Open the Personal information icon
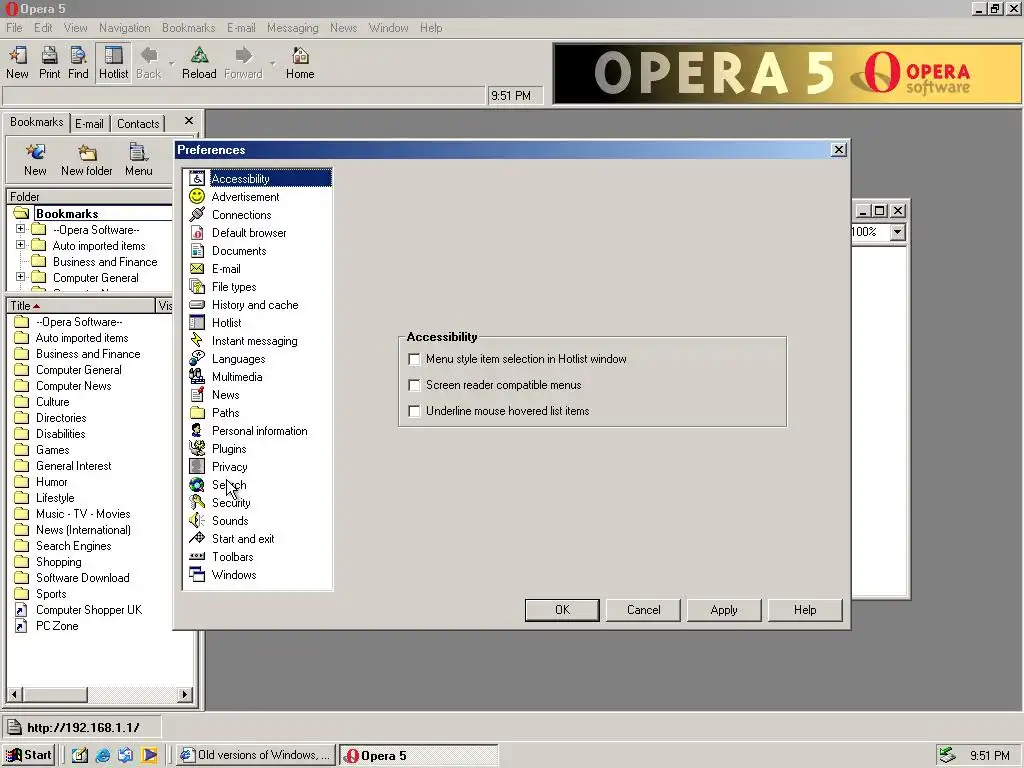 pos(197,430)
